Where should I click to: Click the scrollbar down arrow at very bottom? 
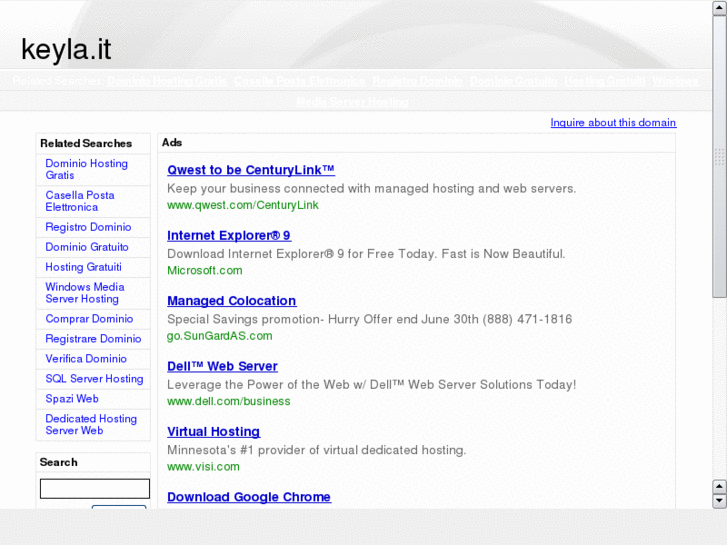point(719,501)
